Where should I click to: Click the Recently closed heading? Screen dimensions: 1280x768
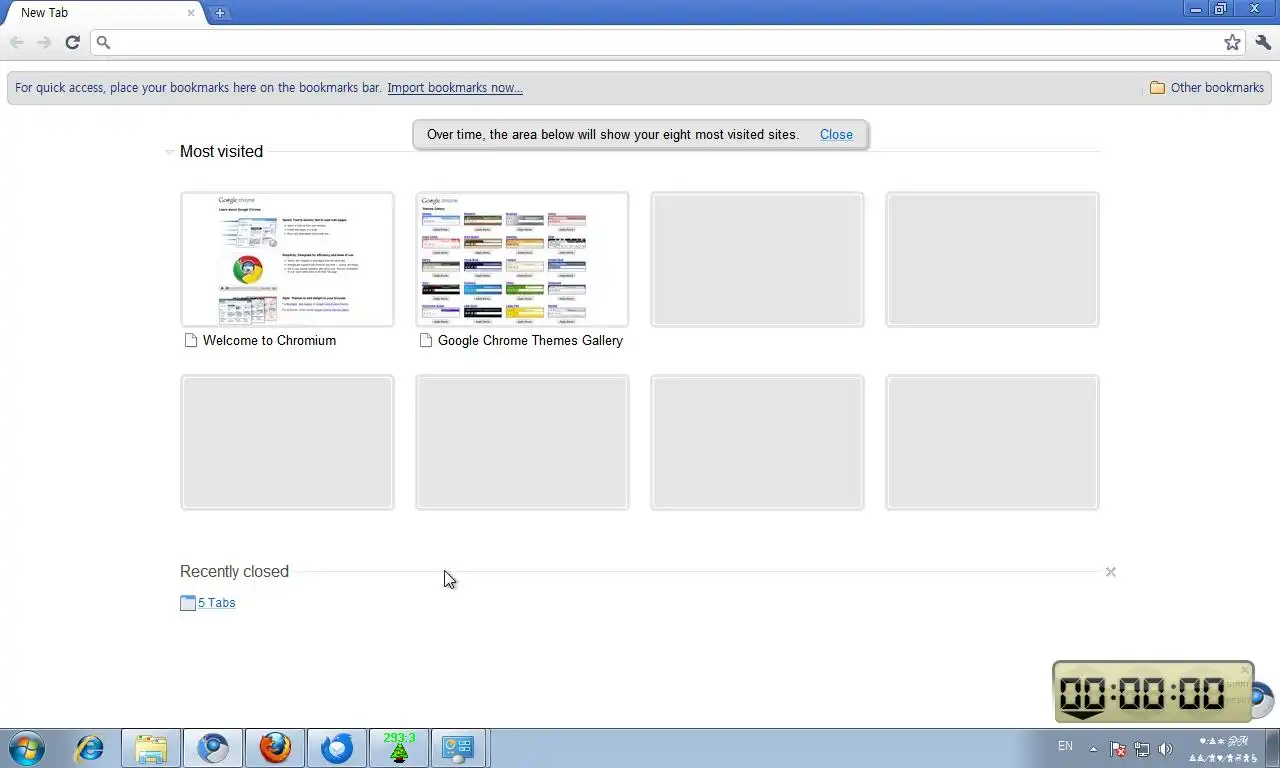[x=234, y=571]
